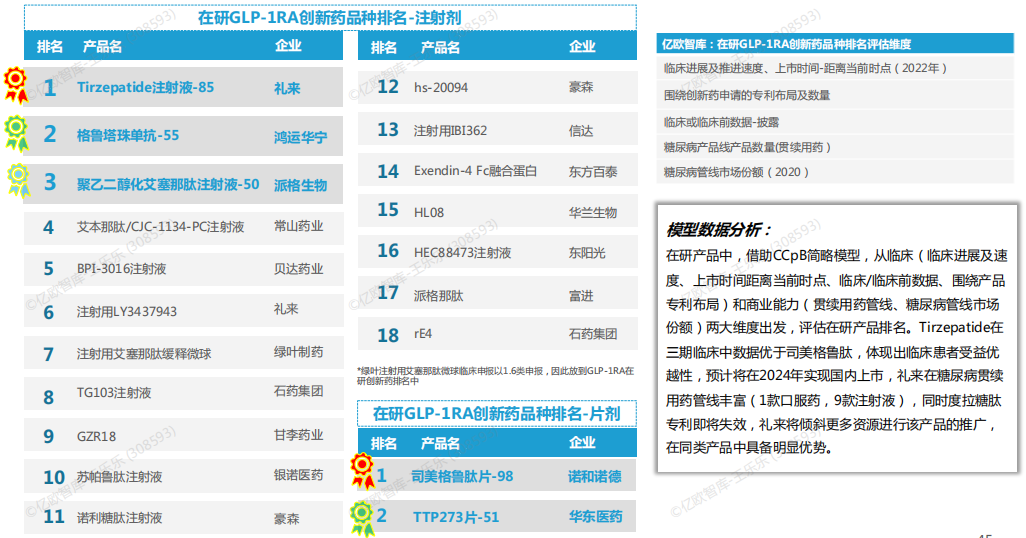
Task: Click company 信达 in rank 13 row
Action: [581, 131]
